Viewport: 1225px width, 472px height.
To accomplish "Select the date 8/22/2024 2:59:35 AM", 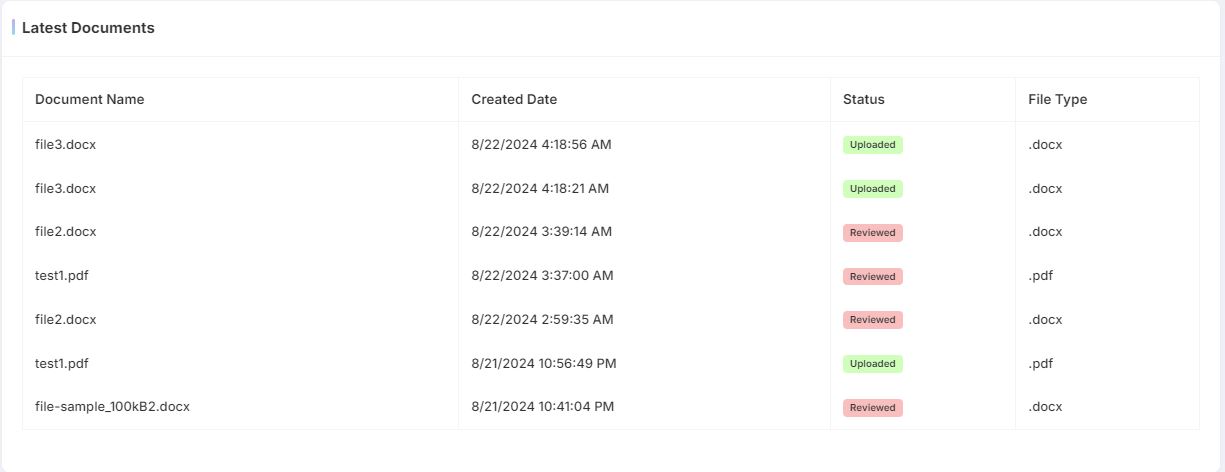I will [x=542, y=319].
